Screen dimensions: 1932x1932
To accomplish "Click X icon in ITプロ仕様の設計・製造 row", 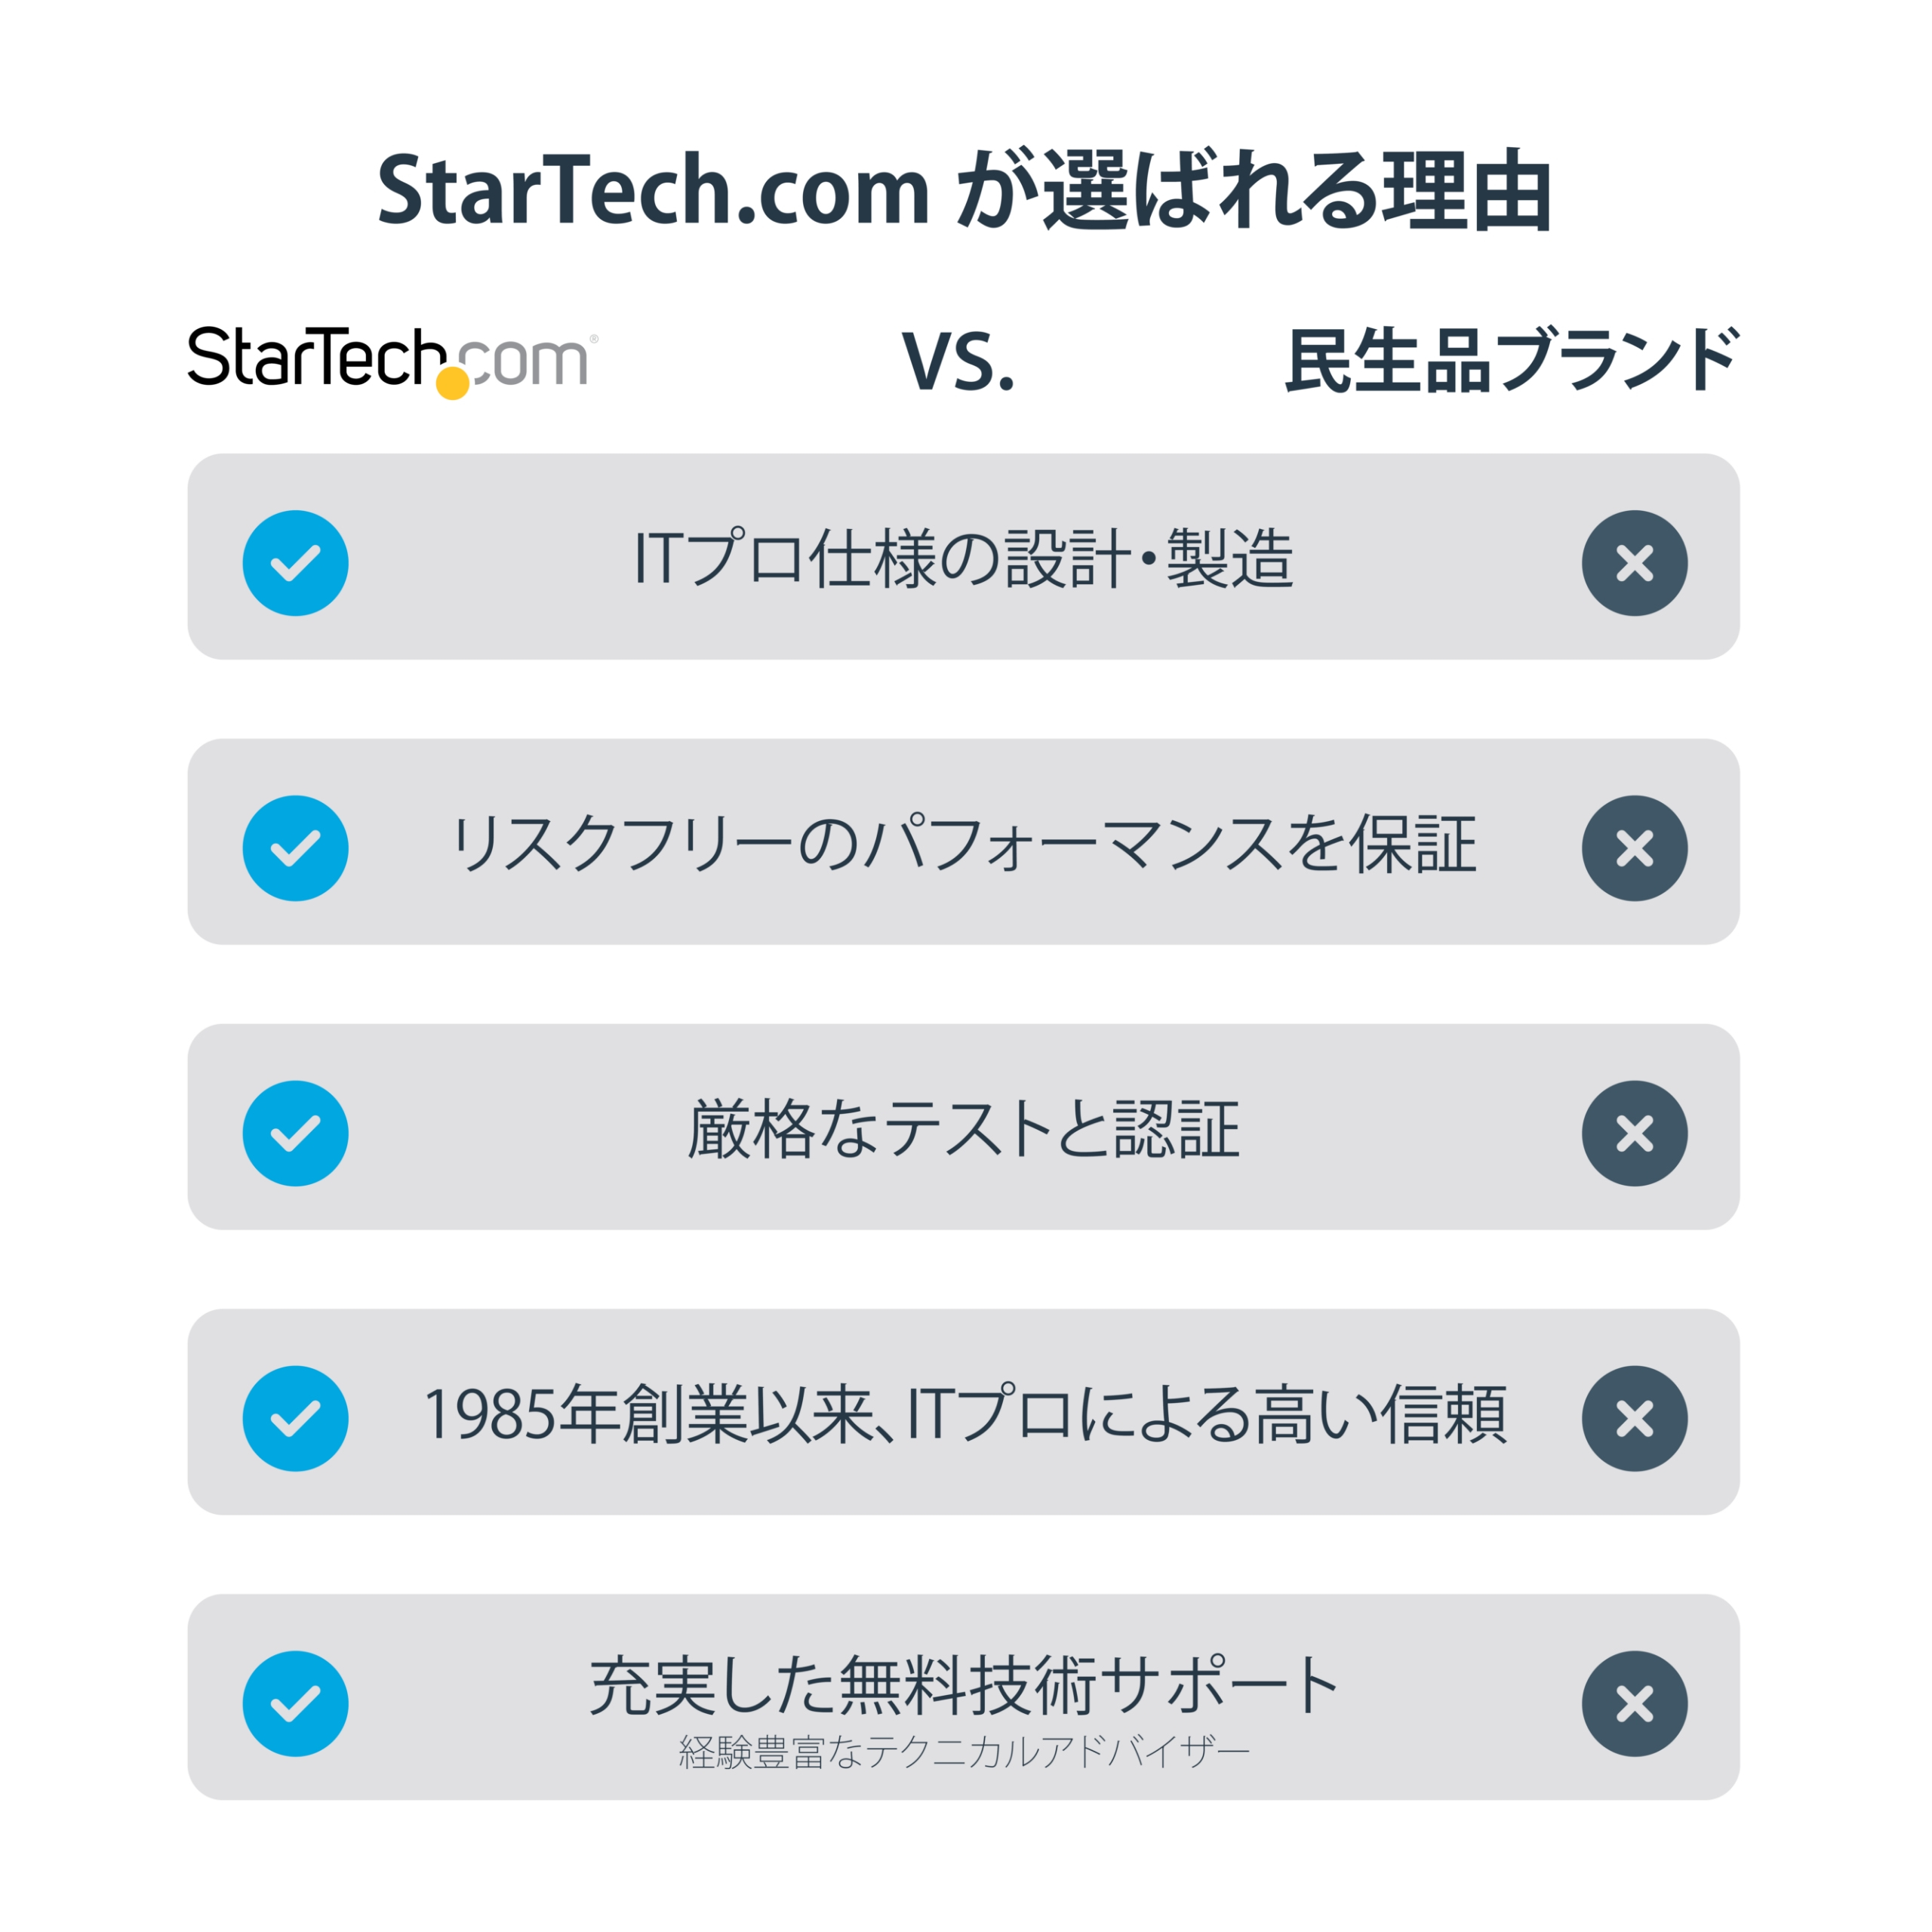I will pyautogui.click(x=1634, y=563).
